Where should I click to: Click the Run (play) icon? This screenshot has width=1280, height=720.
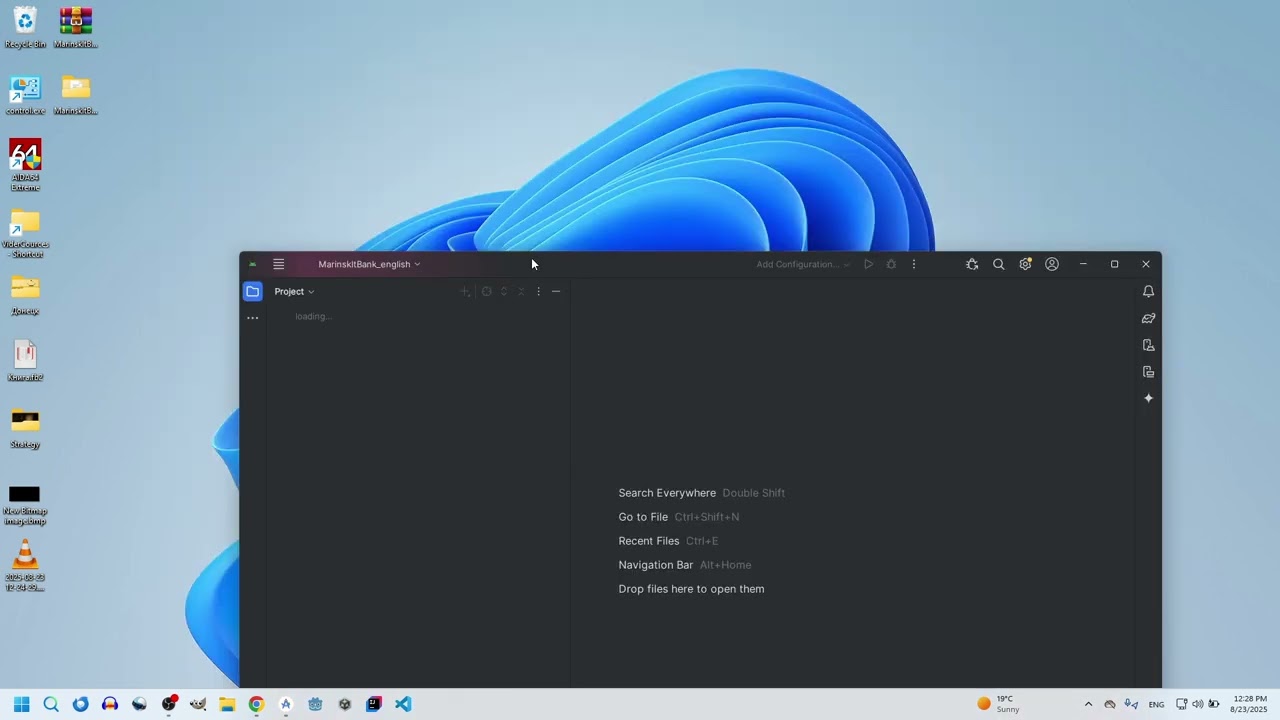[868, 264]
